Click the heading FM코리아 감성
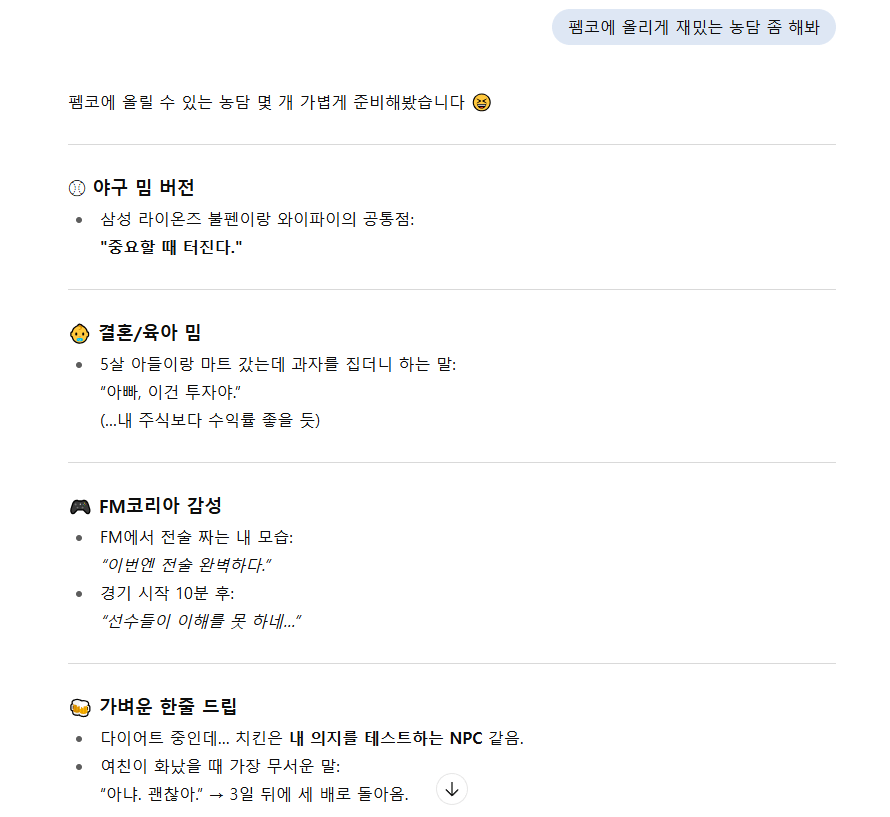This screenshot has width=890, height=817. [x=160, y=506]
